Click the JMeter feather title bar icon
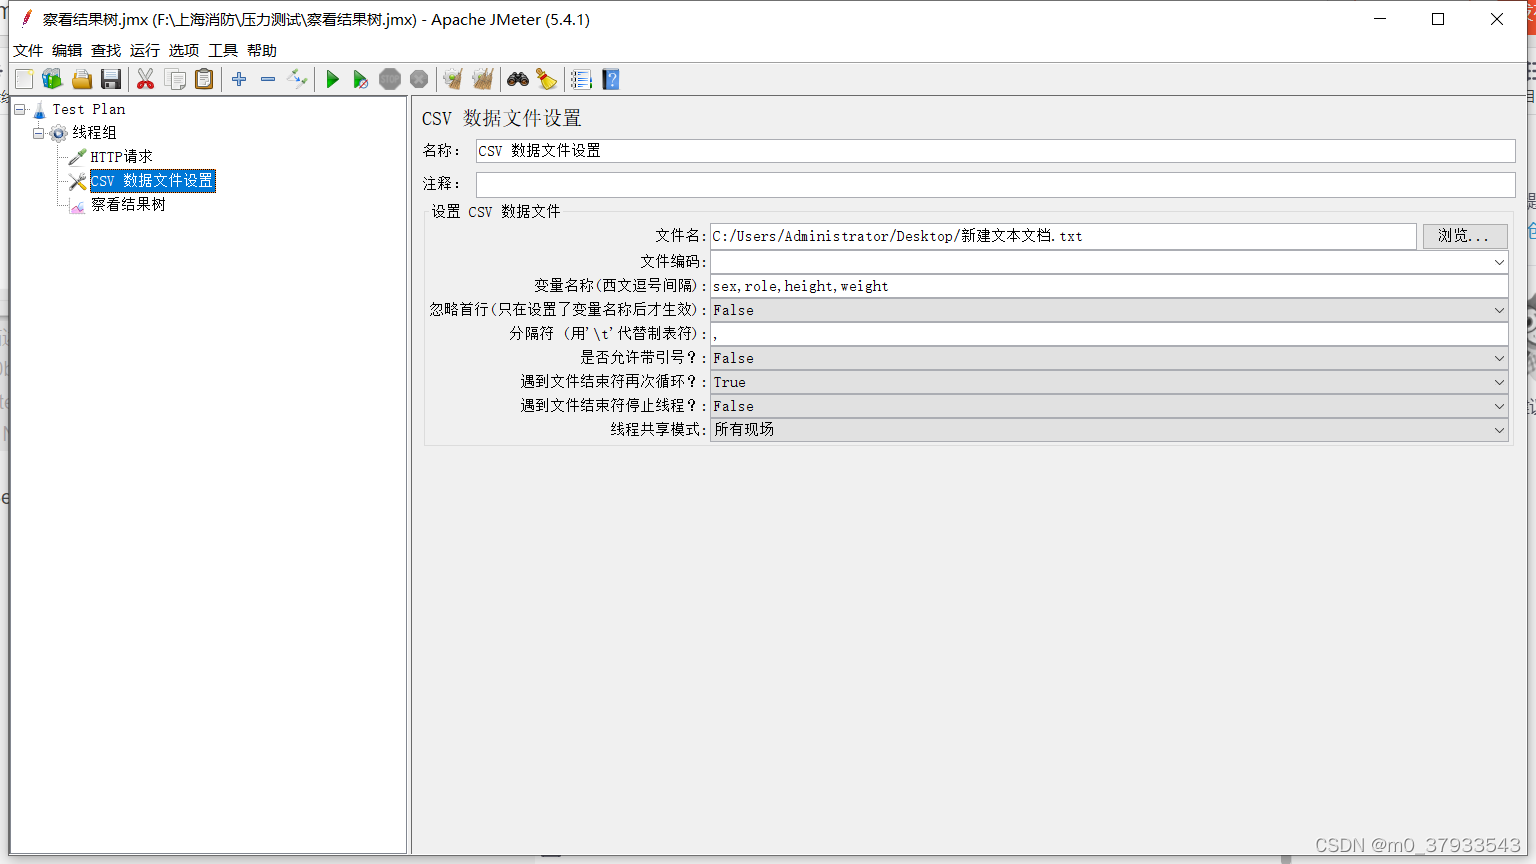This screenshot has height=864, width=1536. pos(27,19)
